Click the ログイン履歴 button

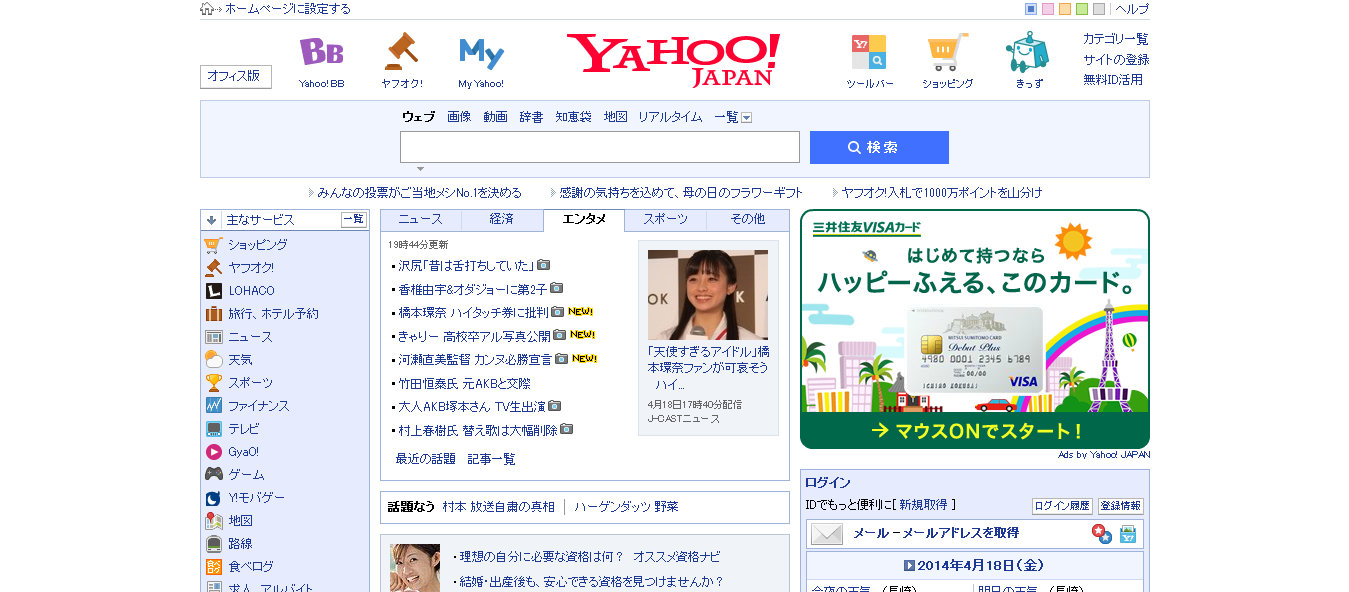click(1062, 506)
